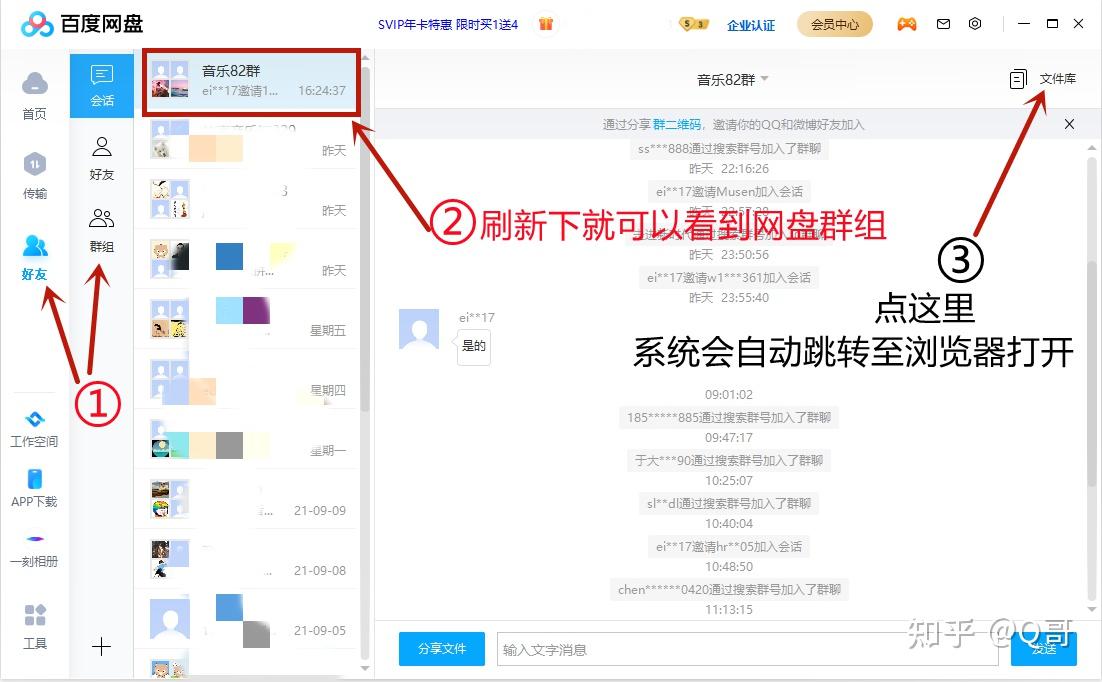This screenshot has width=1102, height=682.
Task: Click the 音乐82群 group avatar
Action: [170, 79]
